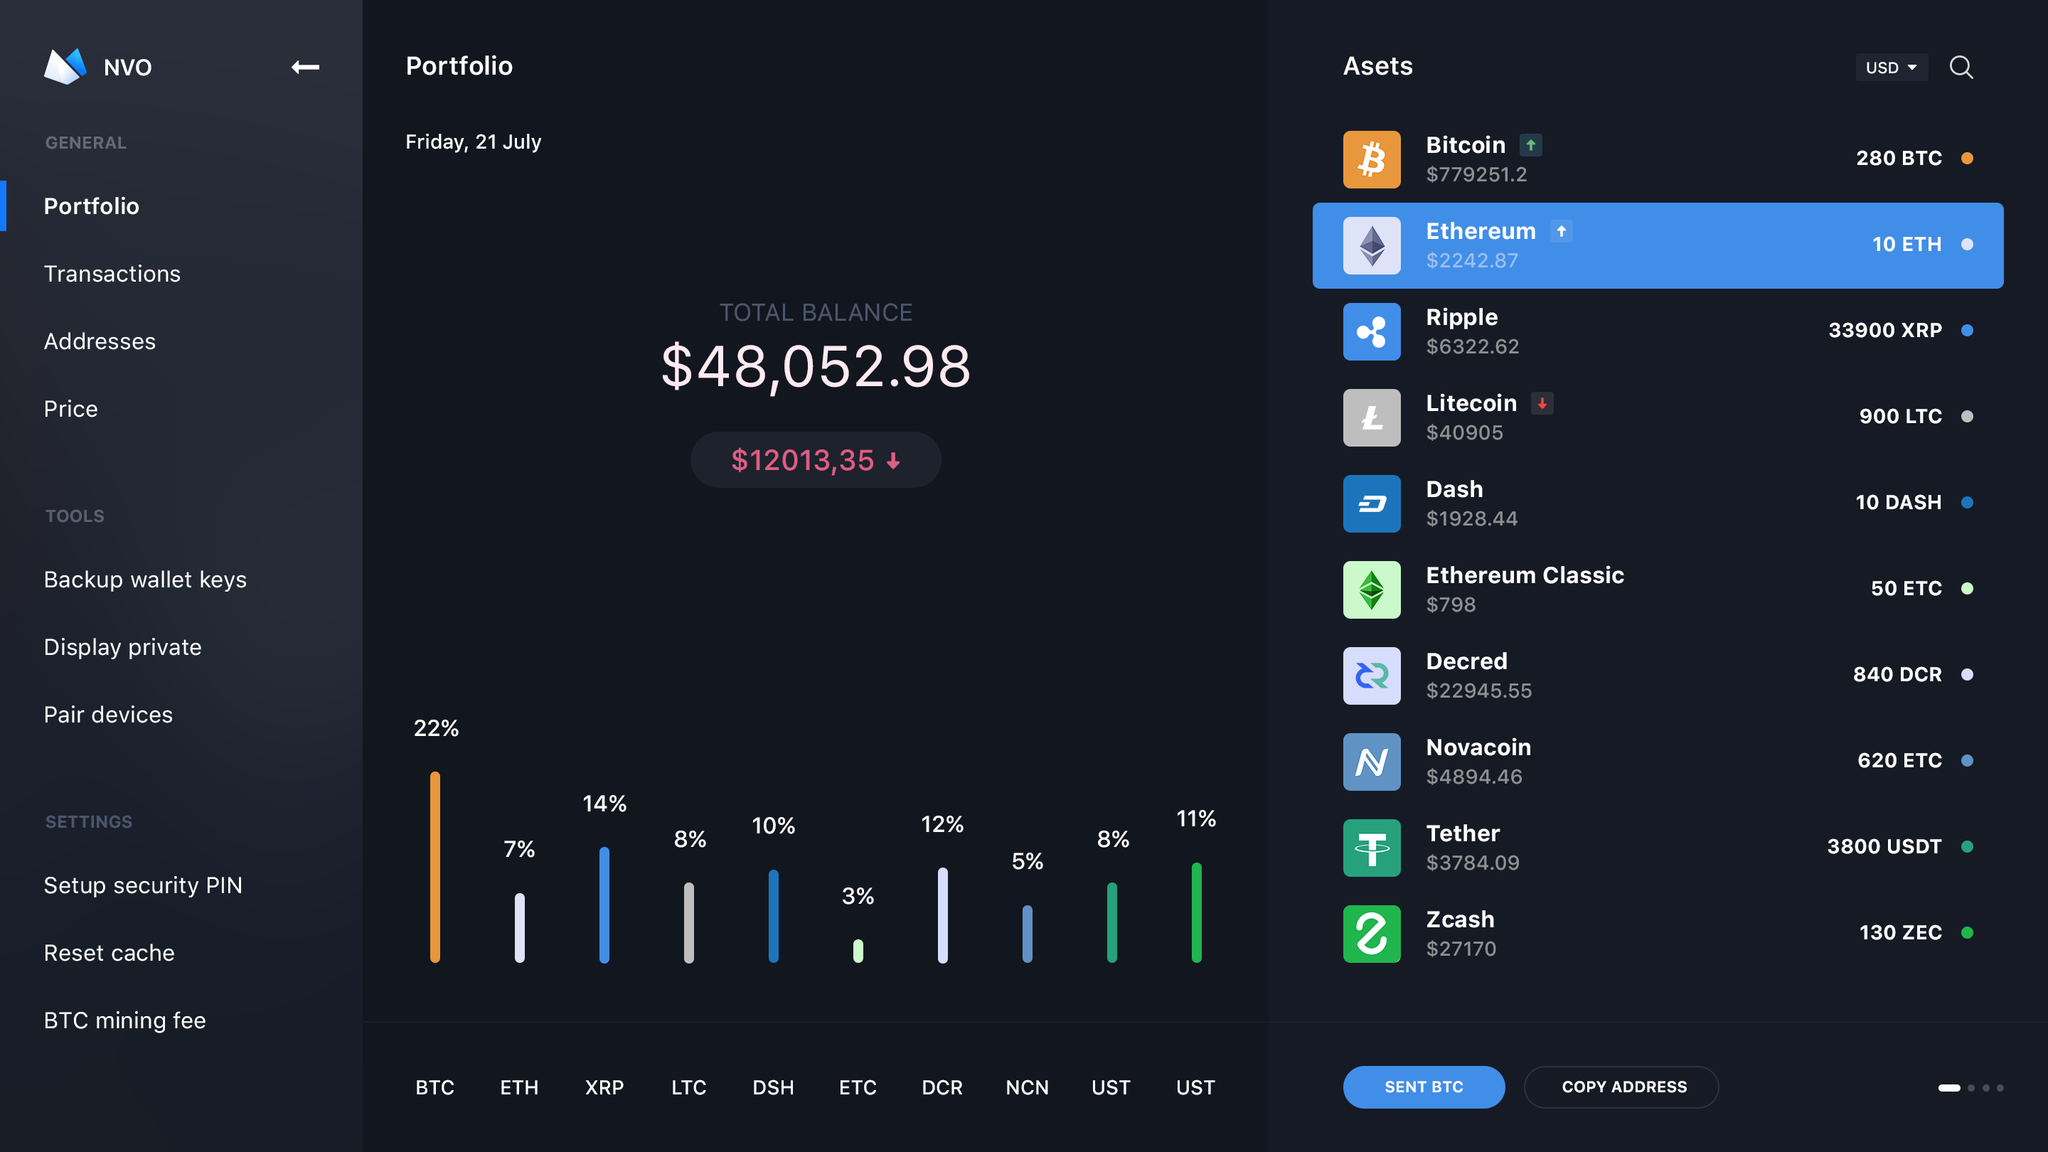This screenshot has width=2048, height=1152.
Task: Click the Novacoin coin icon
Action: (1372, 761)
